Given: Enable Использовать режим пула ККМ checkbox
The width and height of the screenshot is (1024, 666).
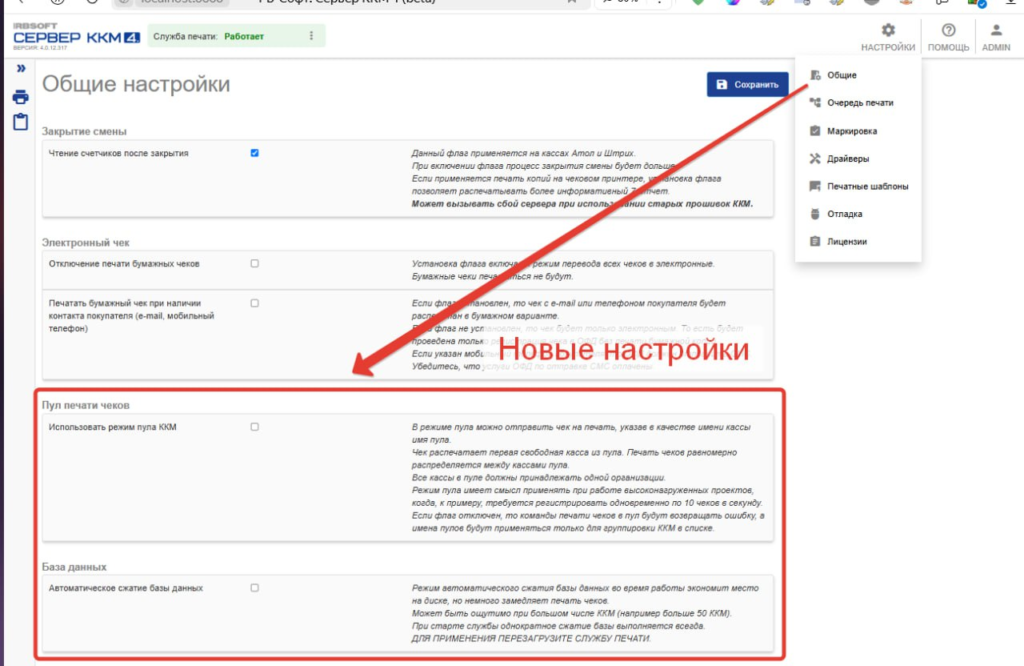Looking at the screenshot, I should 255,427.
